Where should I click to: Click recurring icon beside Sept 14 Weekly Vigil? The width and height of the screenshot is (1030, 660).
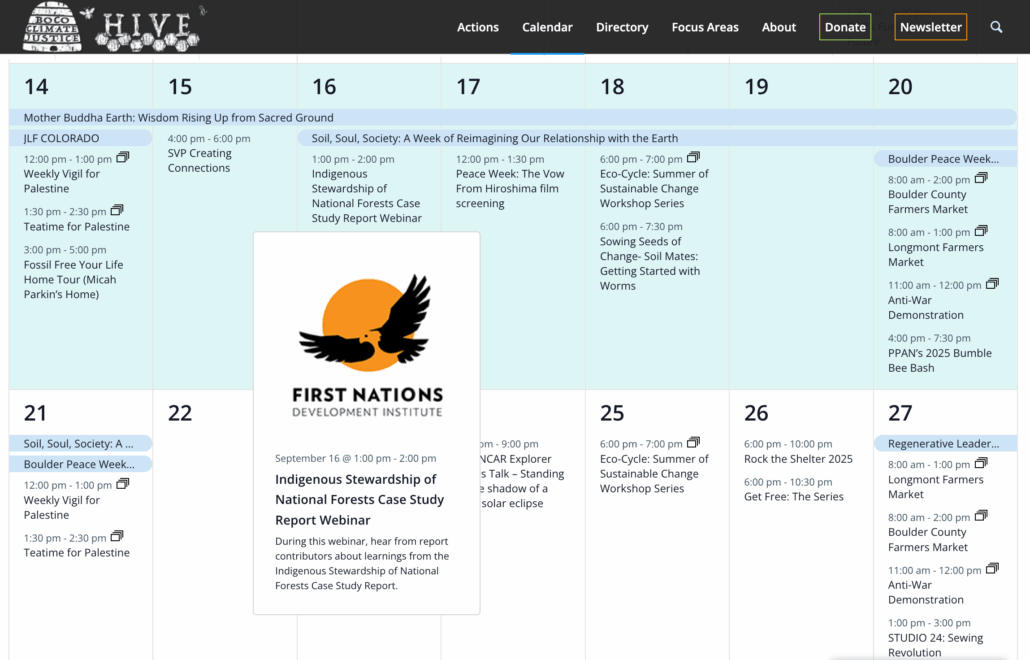tap(123, 158)
